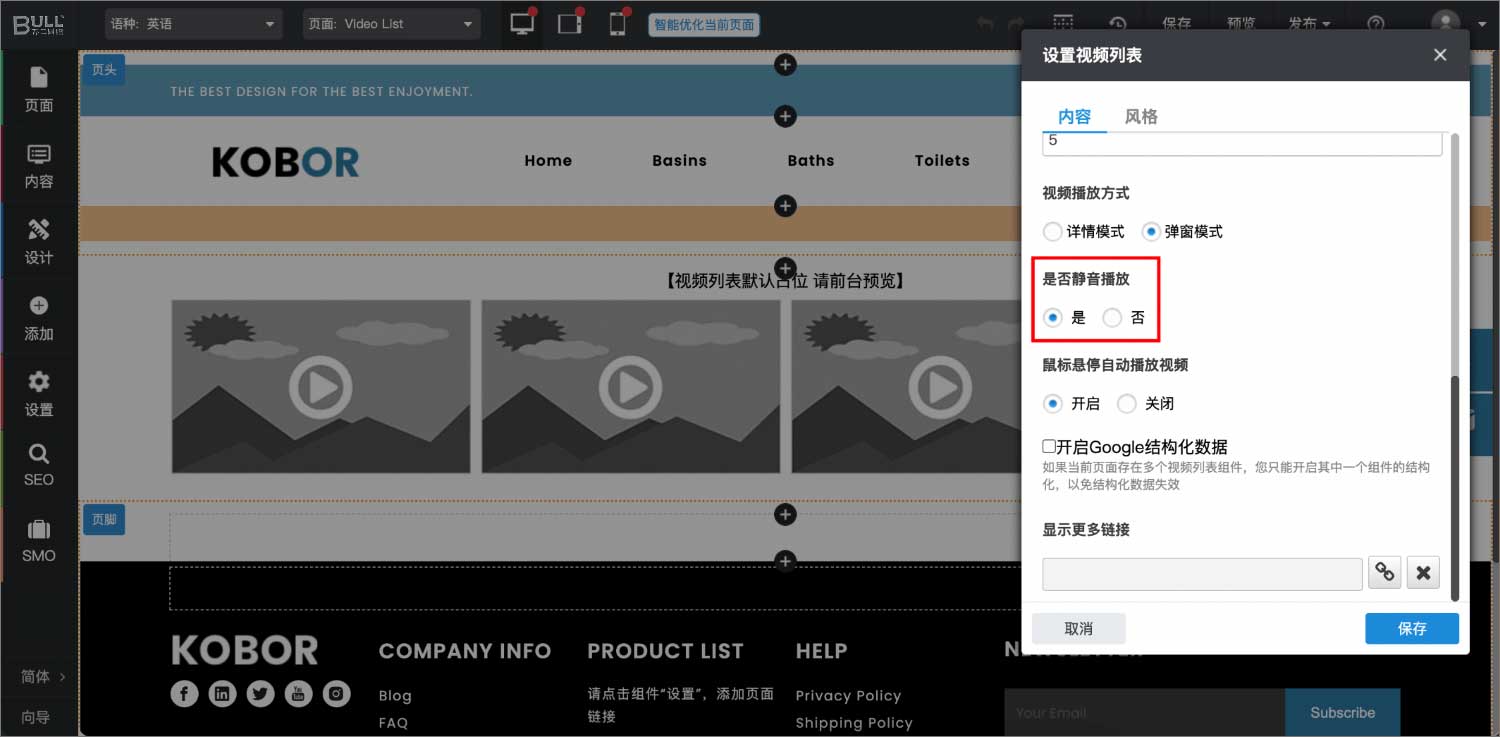Click the link chooser icon for 显示更多链接
The image size is (1500, 737).
coord(1384,573)
